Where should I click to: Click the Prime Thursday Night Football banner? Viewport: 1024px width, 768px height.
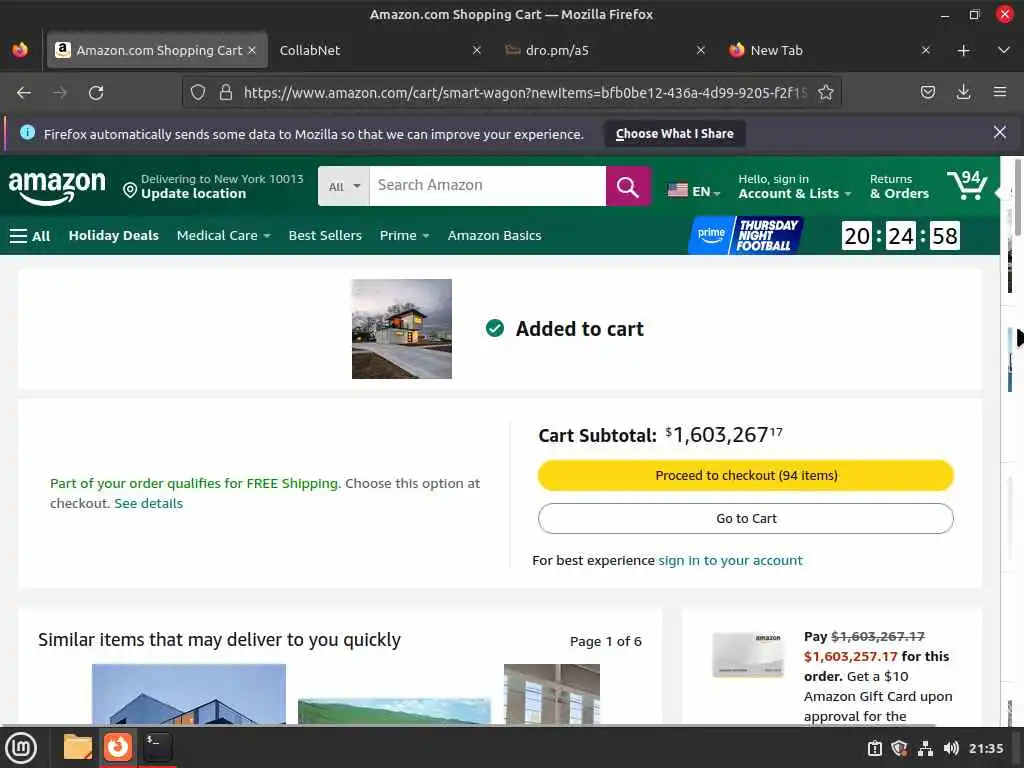(745, 235)
